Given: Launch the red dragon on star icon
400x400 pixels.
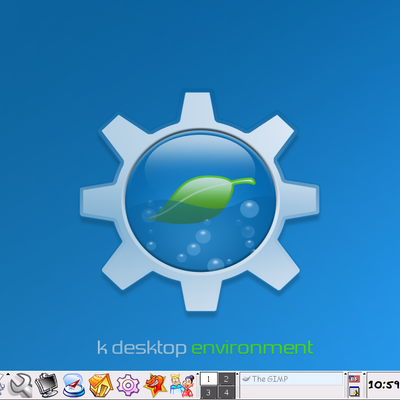Looking at the screenshot, I should click(x=155, y=386).
